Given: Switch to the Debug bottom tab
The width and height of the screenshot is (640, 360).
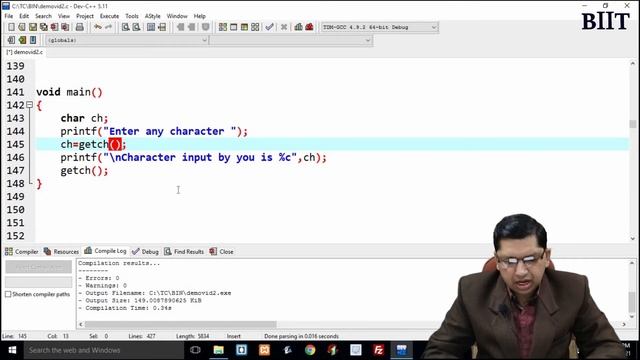Looking at the screenshot, I should pos(145,251).
